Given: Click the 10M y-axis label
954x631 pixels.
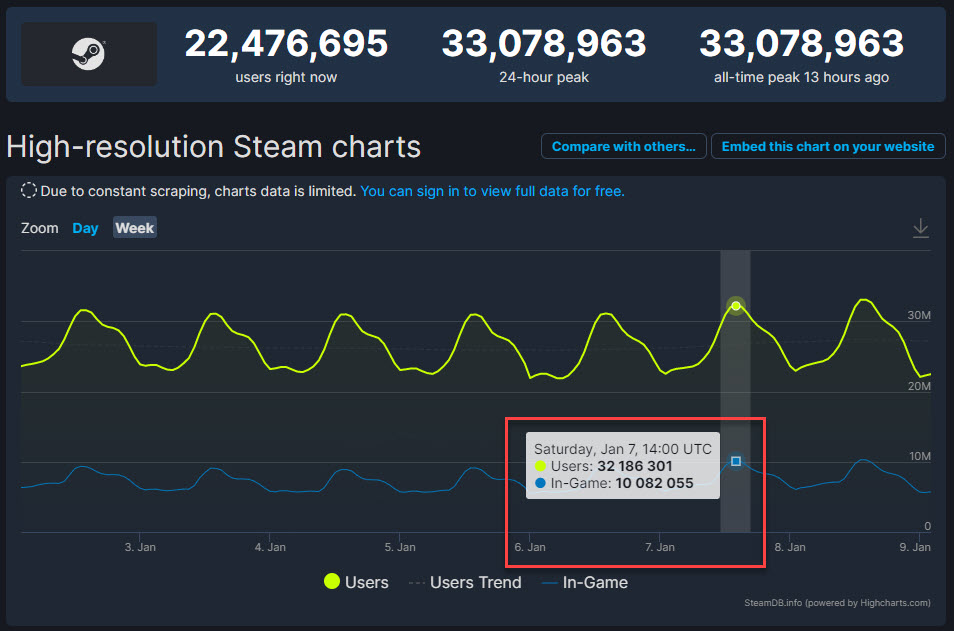Looking at the screenshot, I should point(919,456).
